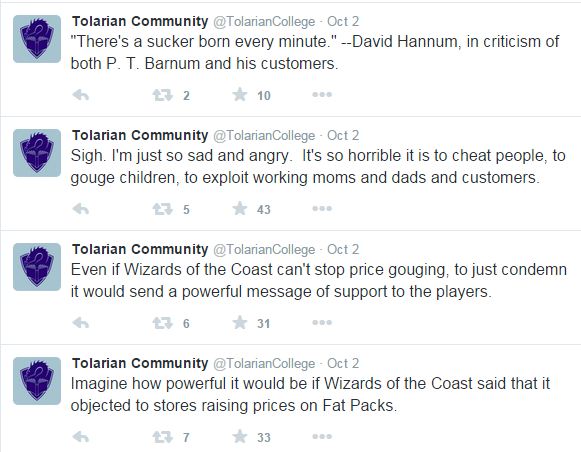Open Tolarian Community profile from first tweet
581x452 pixels.
[x=140, y=21]
